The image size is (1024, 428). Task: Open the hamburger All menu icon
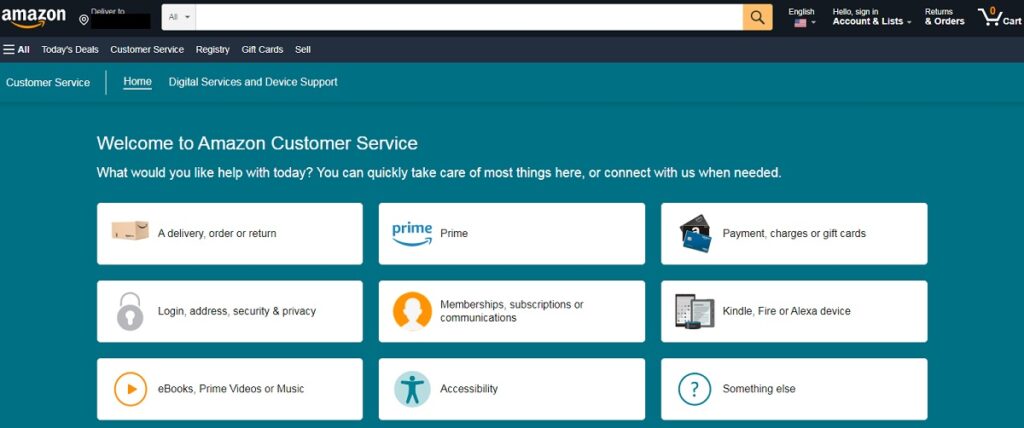9,50
